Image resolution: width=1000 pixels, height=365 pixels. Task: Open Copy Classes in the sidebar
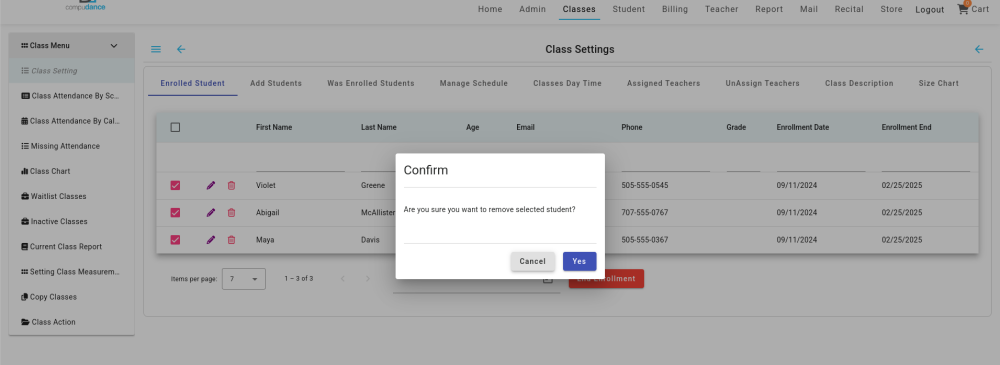pos(71,297)
